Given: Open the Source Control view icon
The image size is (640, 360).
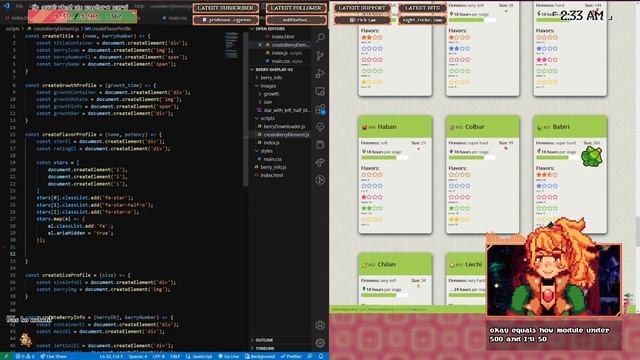Looking at the screenshot, I should (320, 56).
